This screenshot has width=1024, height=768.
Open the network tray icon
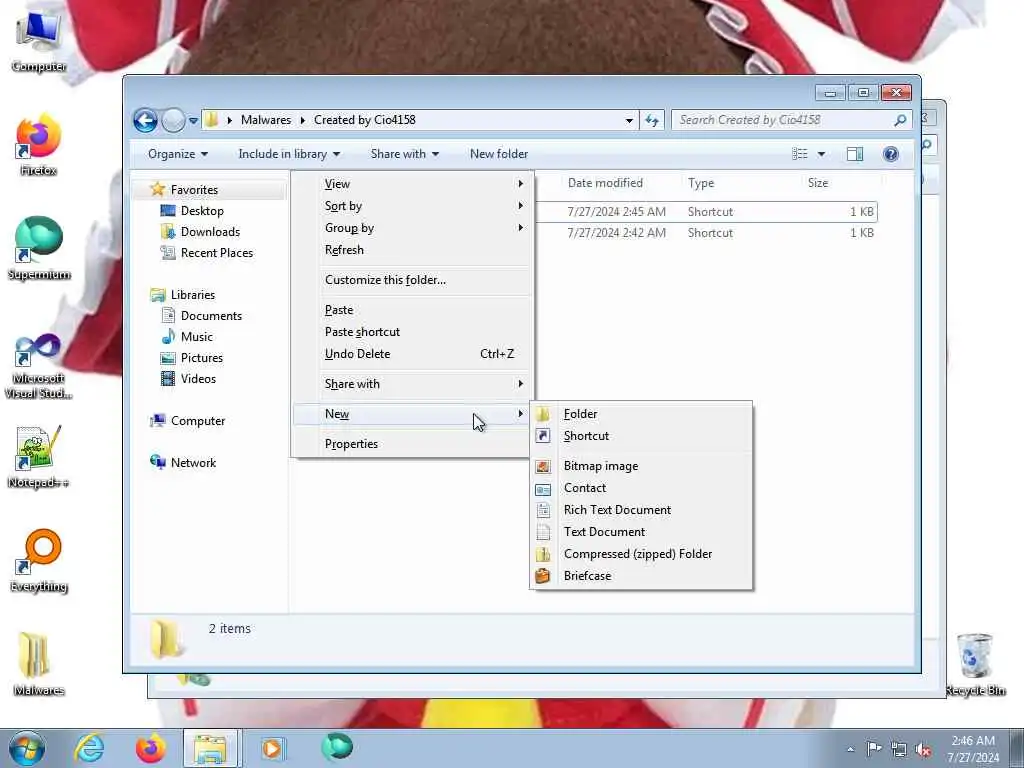(x=899, y=749)
